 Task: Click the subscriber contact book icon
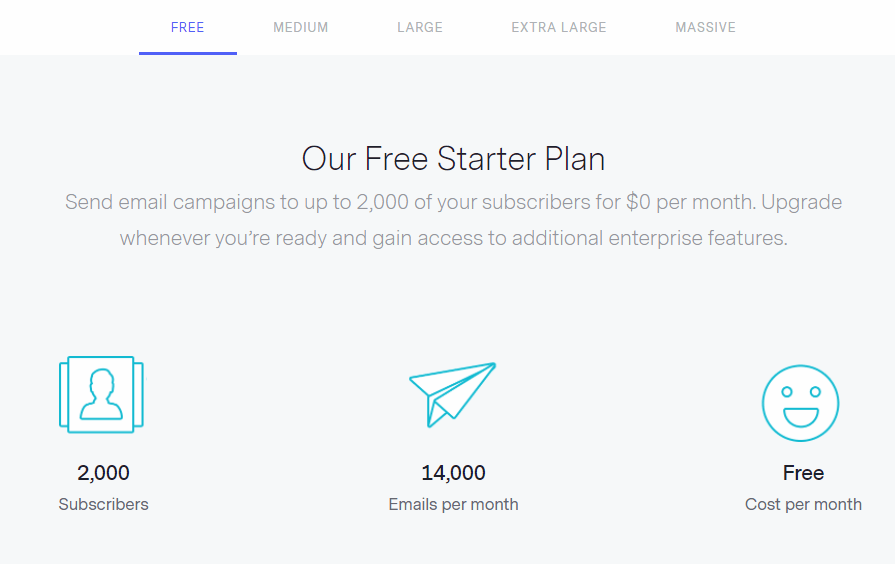click(102, 394)
